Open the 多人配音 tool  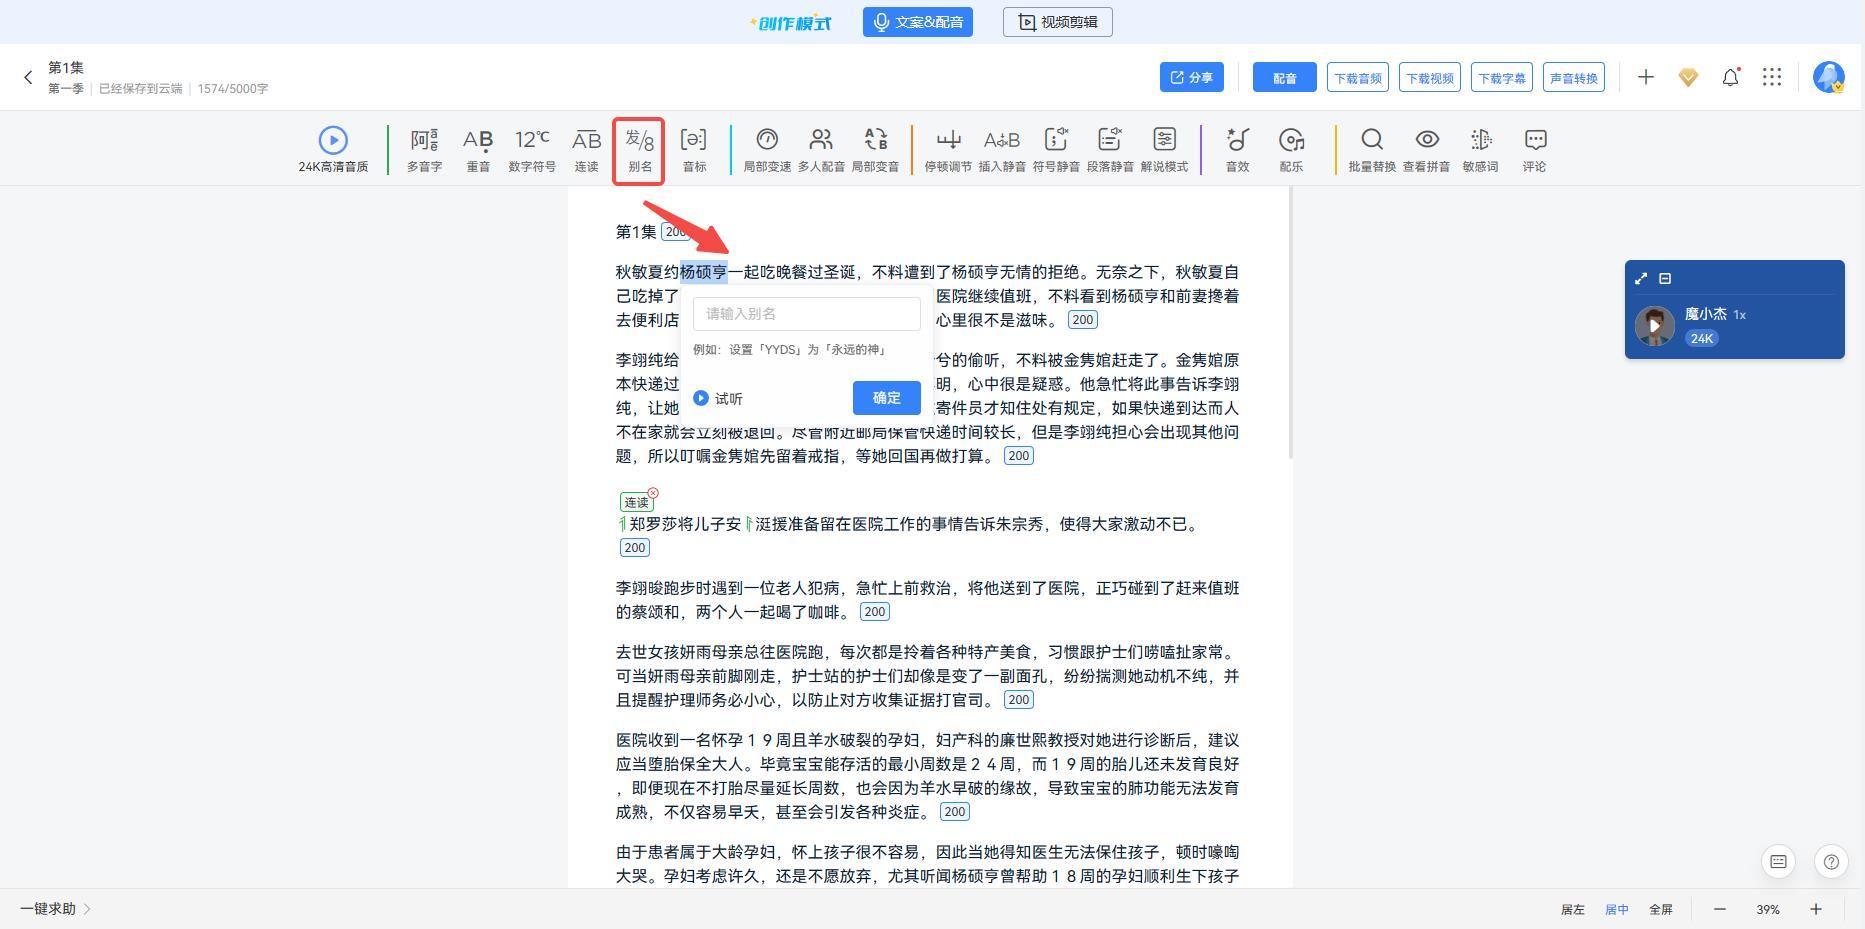tap(821, 150)
